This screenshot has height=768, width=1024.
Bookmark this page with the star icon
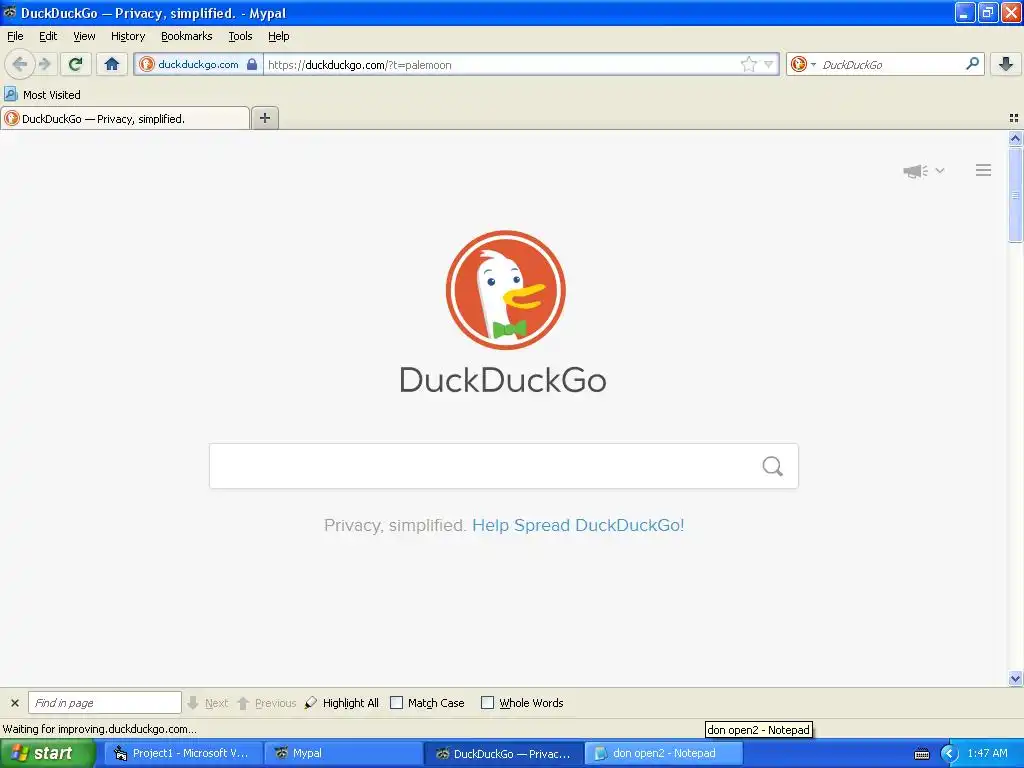click(x=748, y=64)
